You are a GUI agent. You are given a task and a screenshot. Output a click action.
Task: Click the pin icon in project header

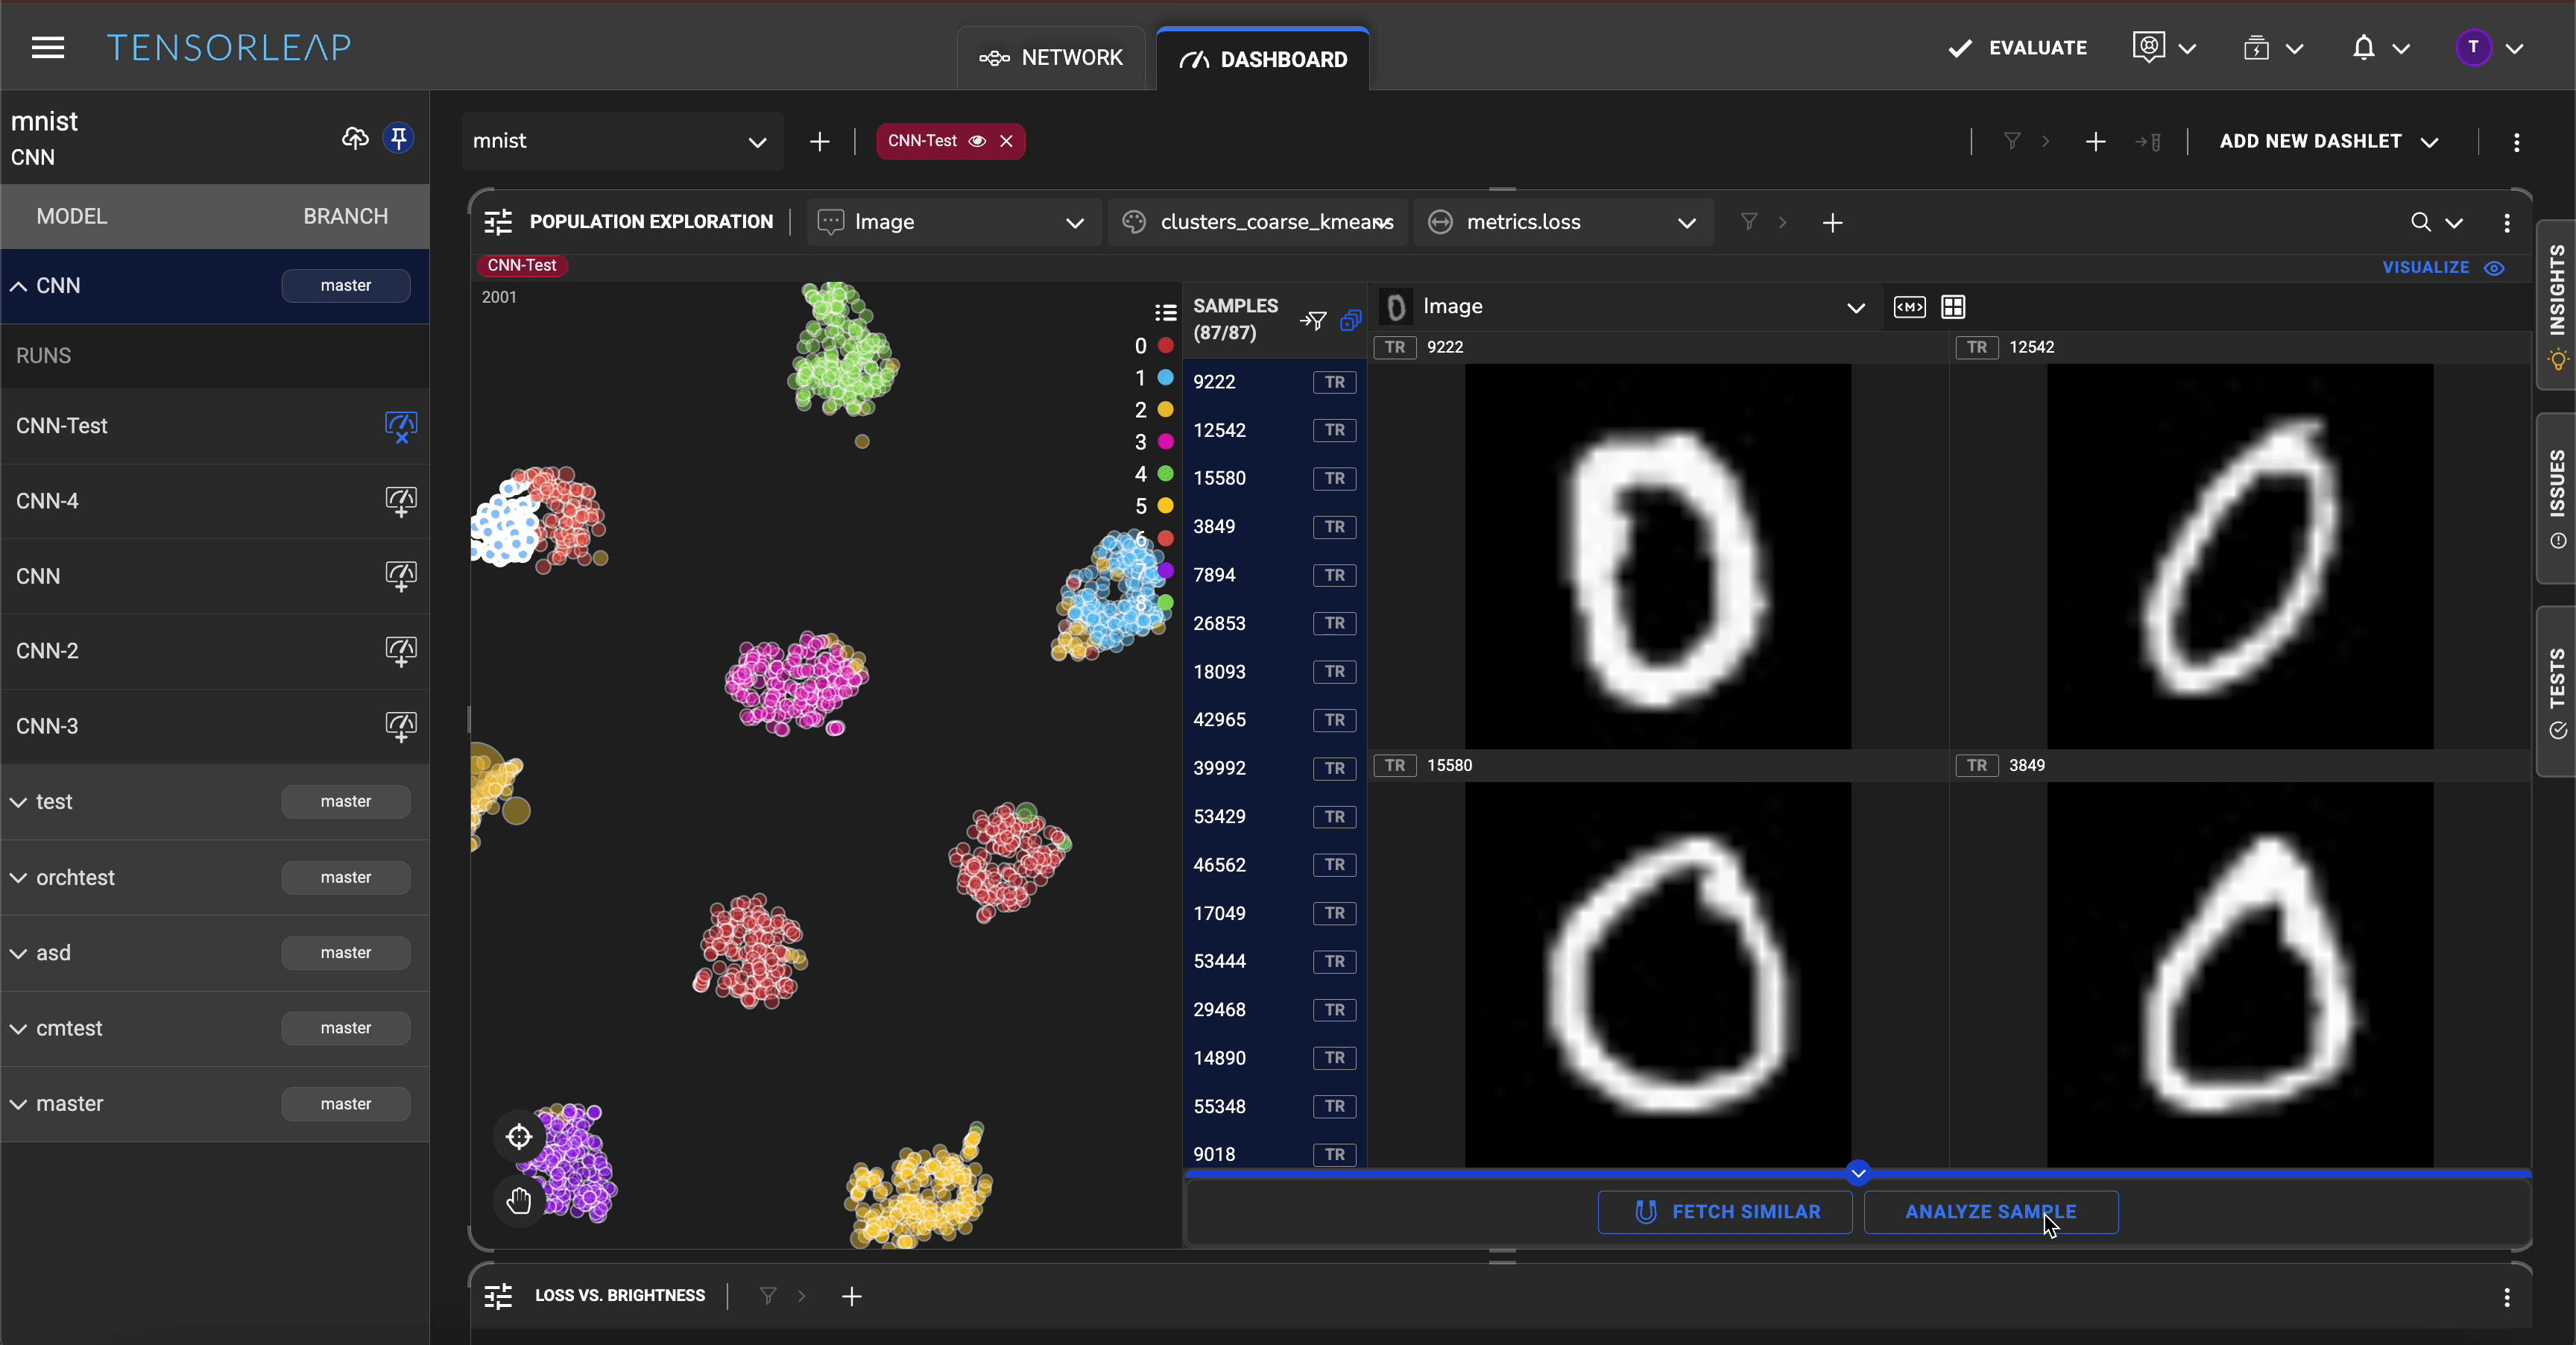(399, 138)
